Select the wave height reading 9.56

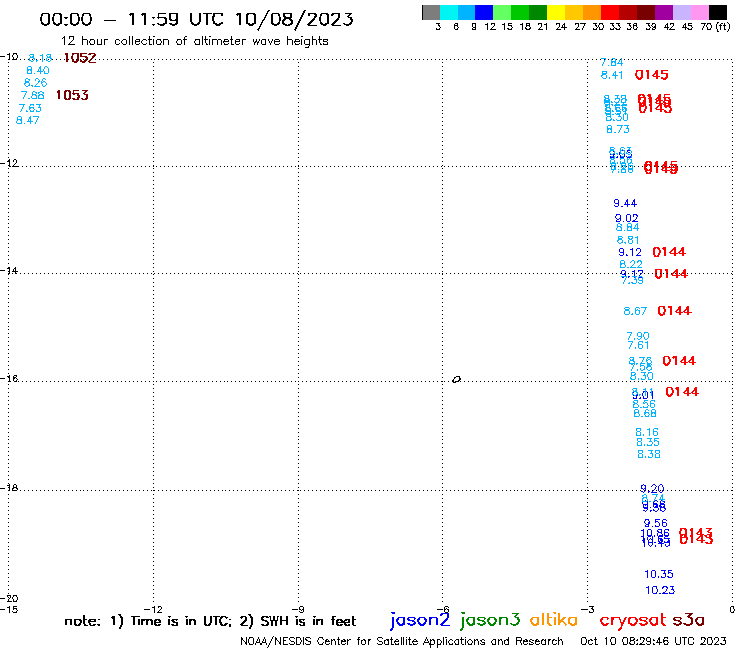(656, 523)
